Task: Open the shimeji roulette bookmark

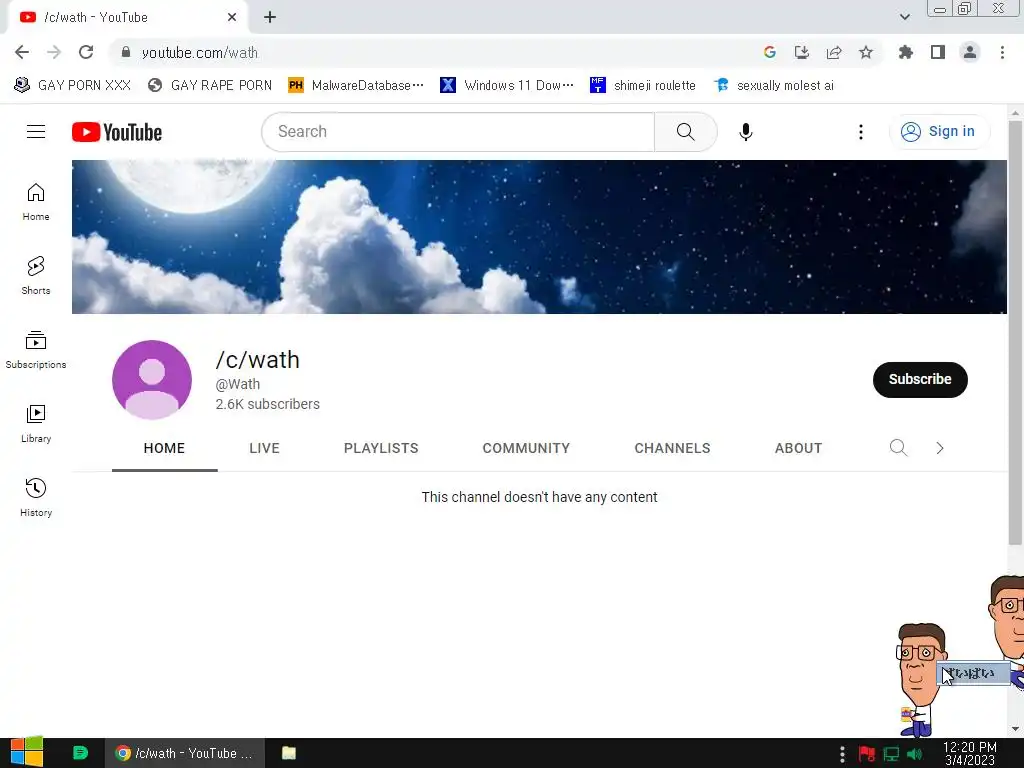Action: point(643,86)
